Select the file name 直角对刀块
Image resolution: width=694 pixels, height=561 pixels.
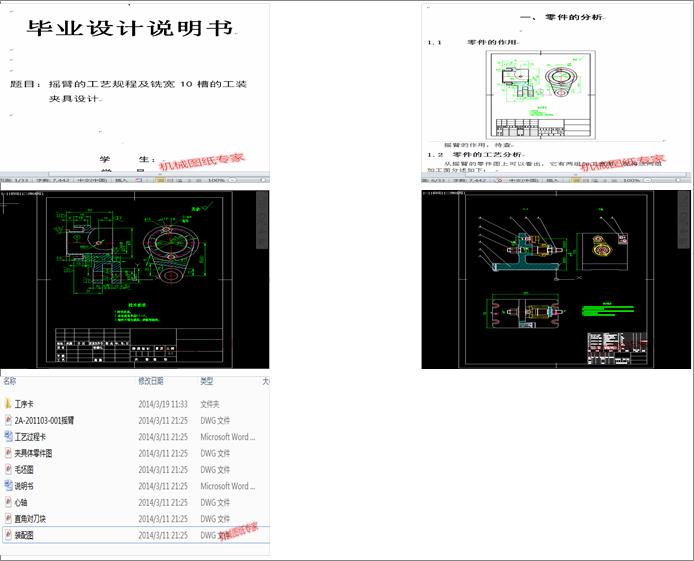(x=30, y=519)
